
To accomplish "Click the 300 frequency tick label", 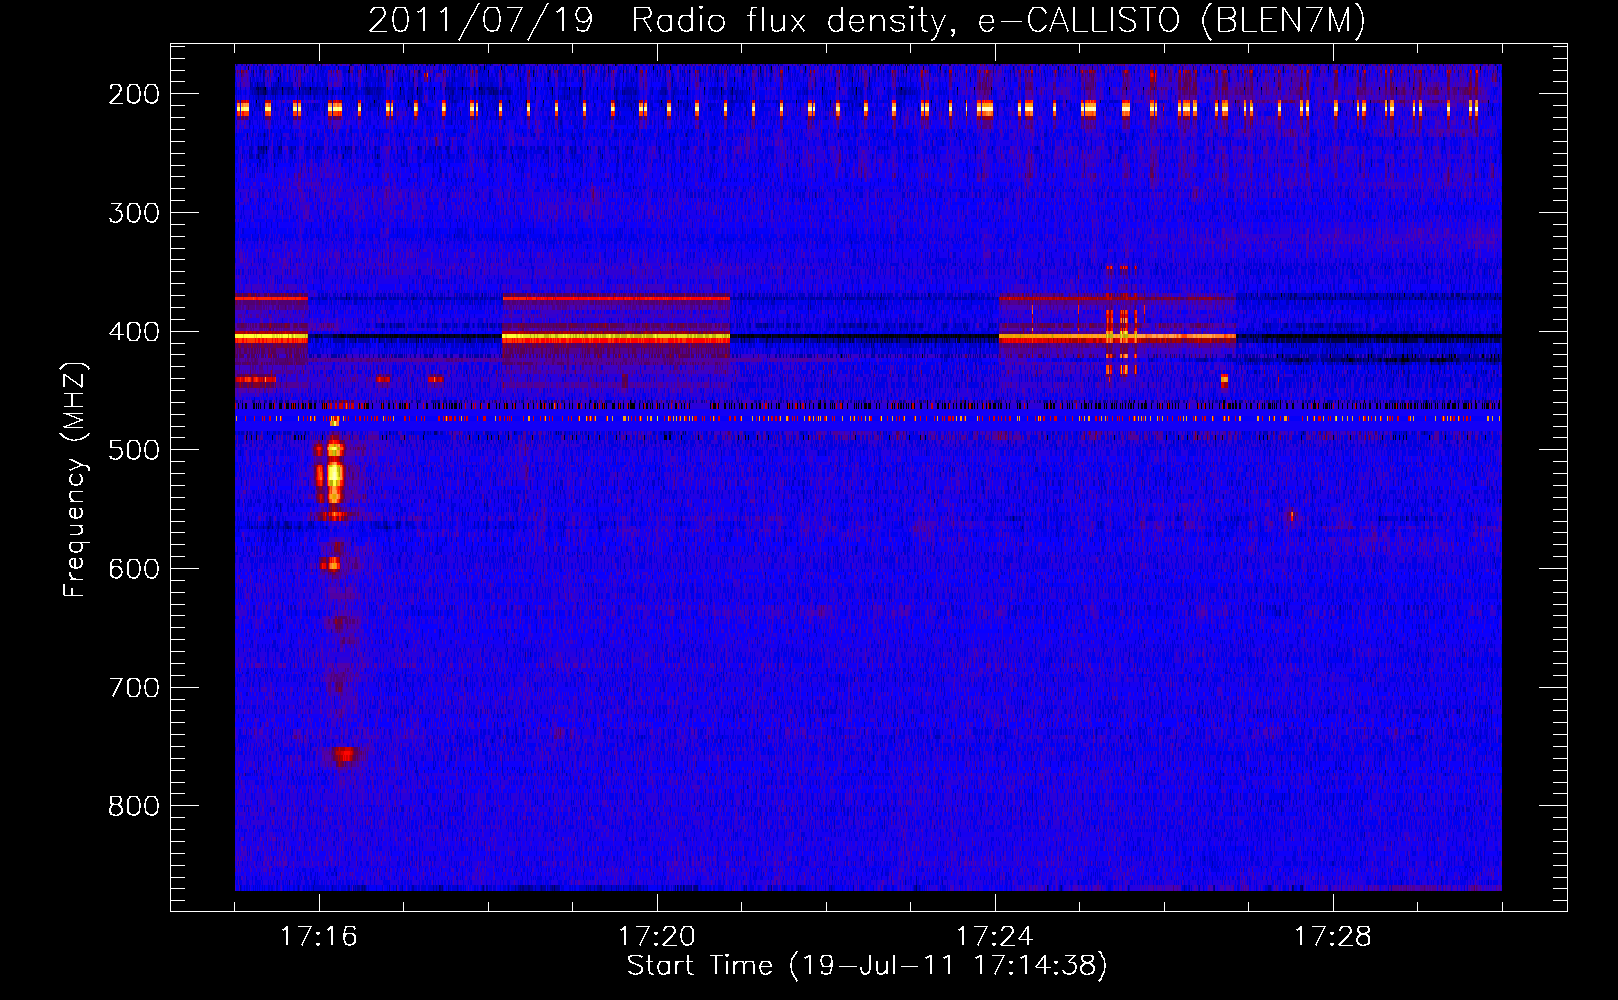I will (134, 213).
